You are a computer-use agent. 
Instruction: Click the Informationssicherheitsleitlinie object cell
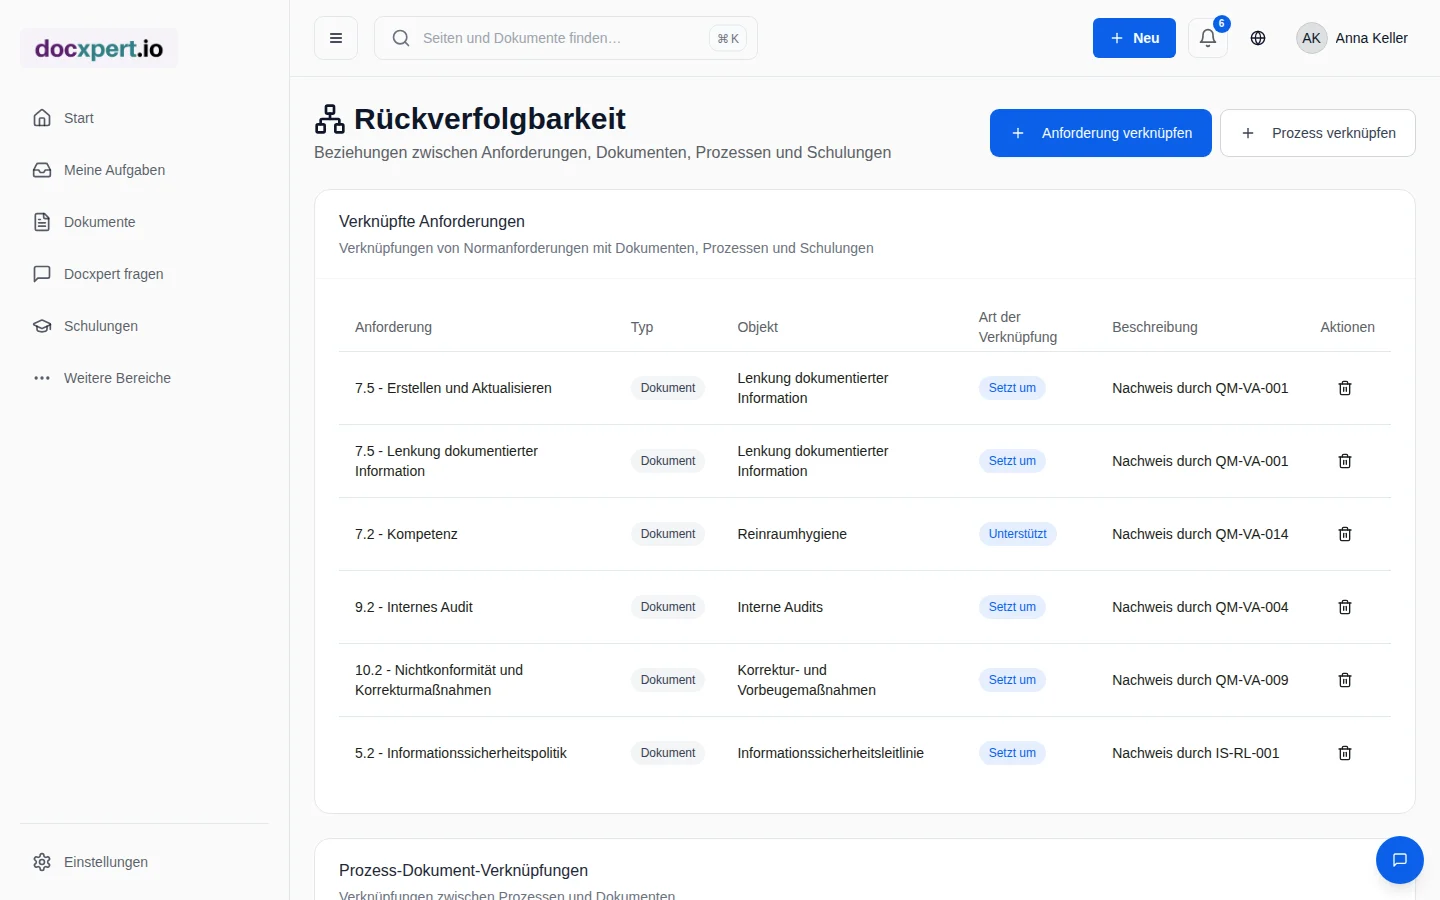tap(831, 753)
